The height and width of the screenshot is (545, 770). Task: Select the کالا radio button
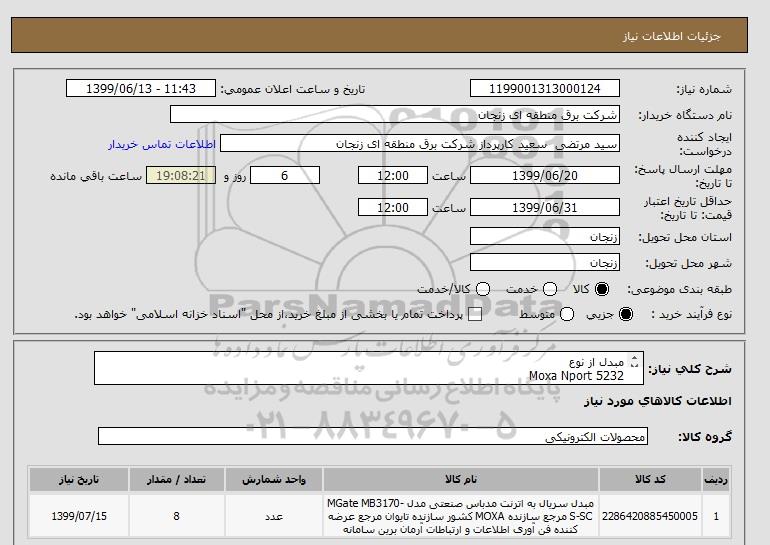[602, 289]
